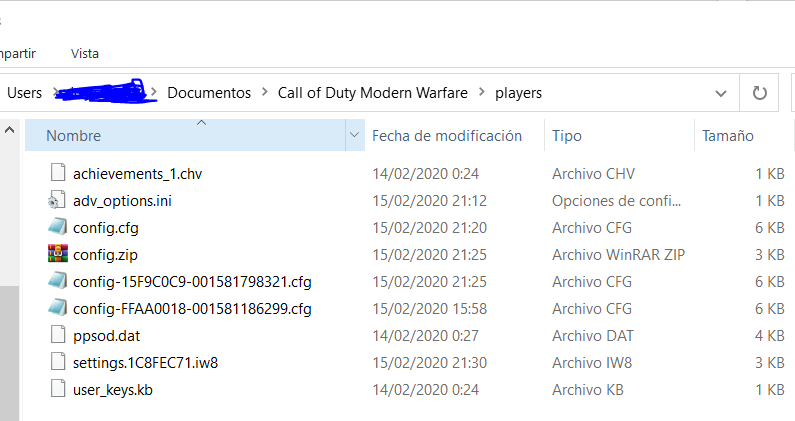
Task: Click the navigation pane scrollbar thumb
Action: [x=9, y=353]
